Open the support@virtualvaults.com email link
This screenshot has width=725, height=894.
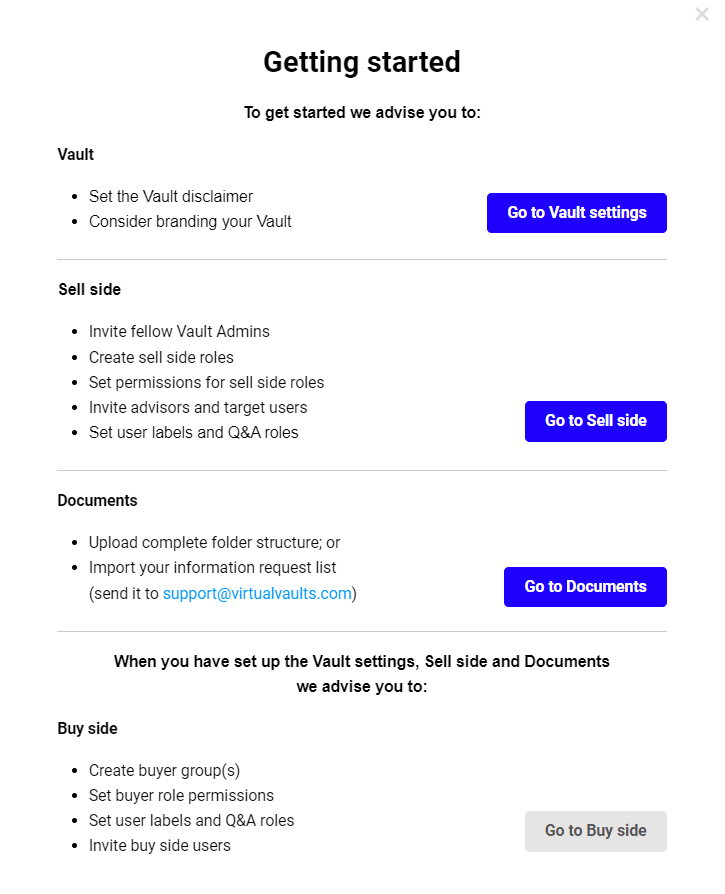coord(257,593)
